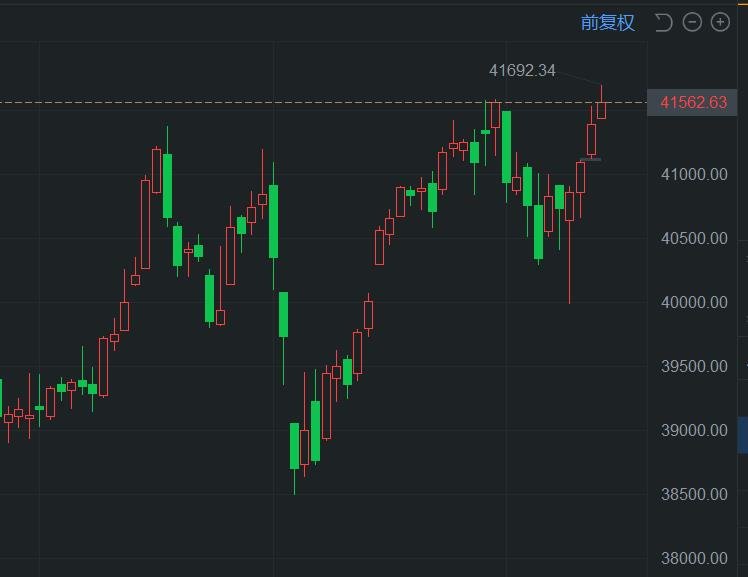Open the 前复权 adjustment dropdown
Viewport: 748px width, 577px height.
coord(607,22)
